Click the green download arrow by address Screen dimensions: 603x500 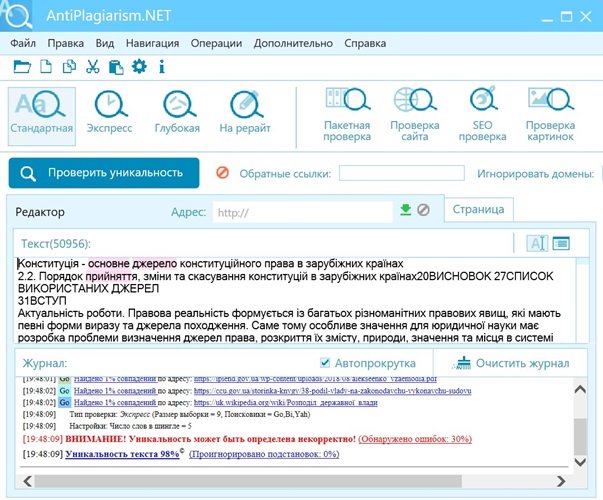tap(406, 210)
